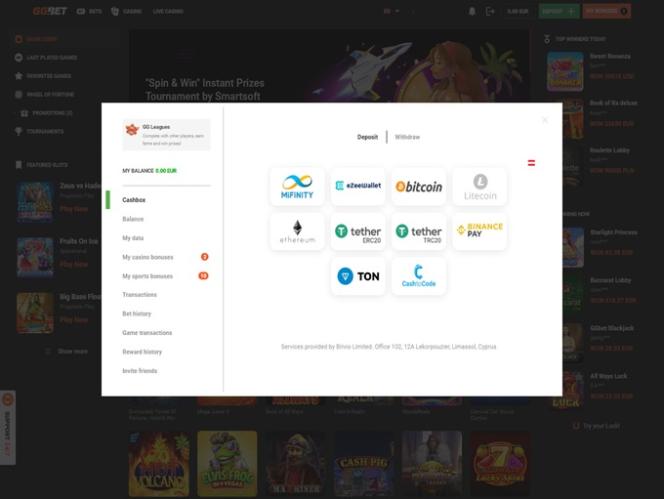
Task: Pick CashtoCode payment method
Action: click(x=418, y=276)
